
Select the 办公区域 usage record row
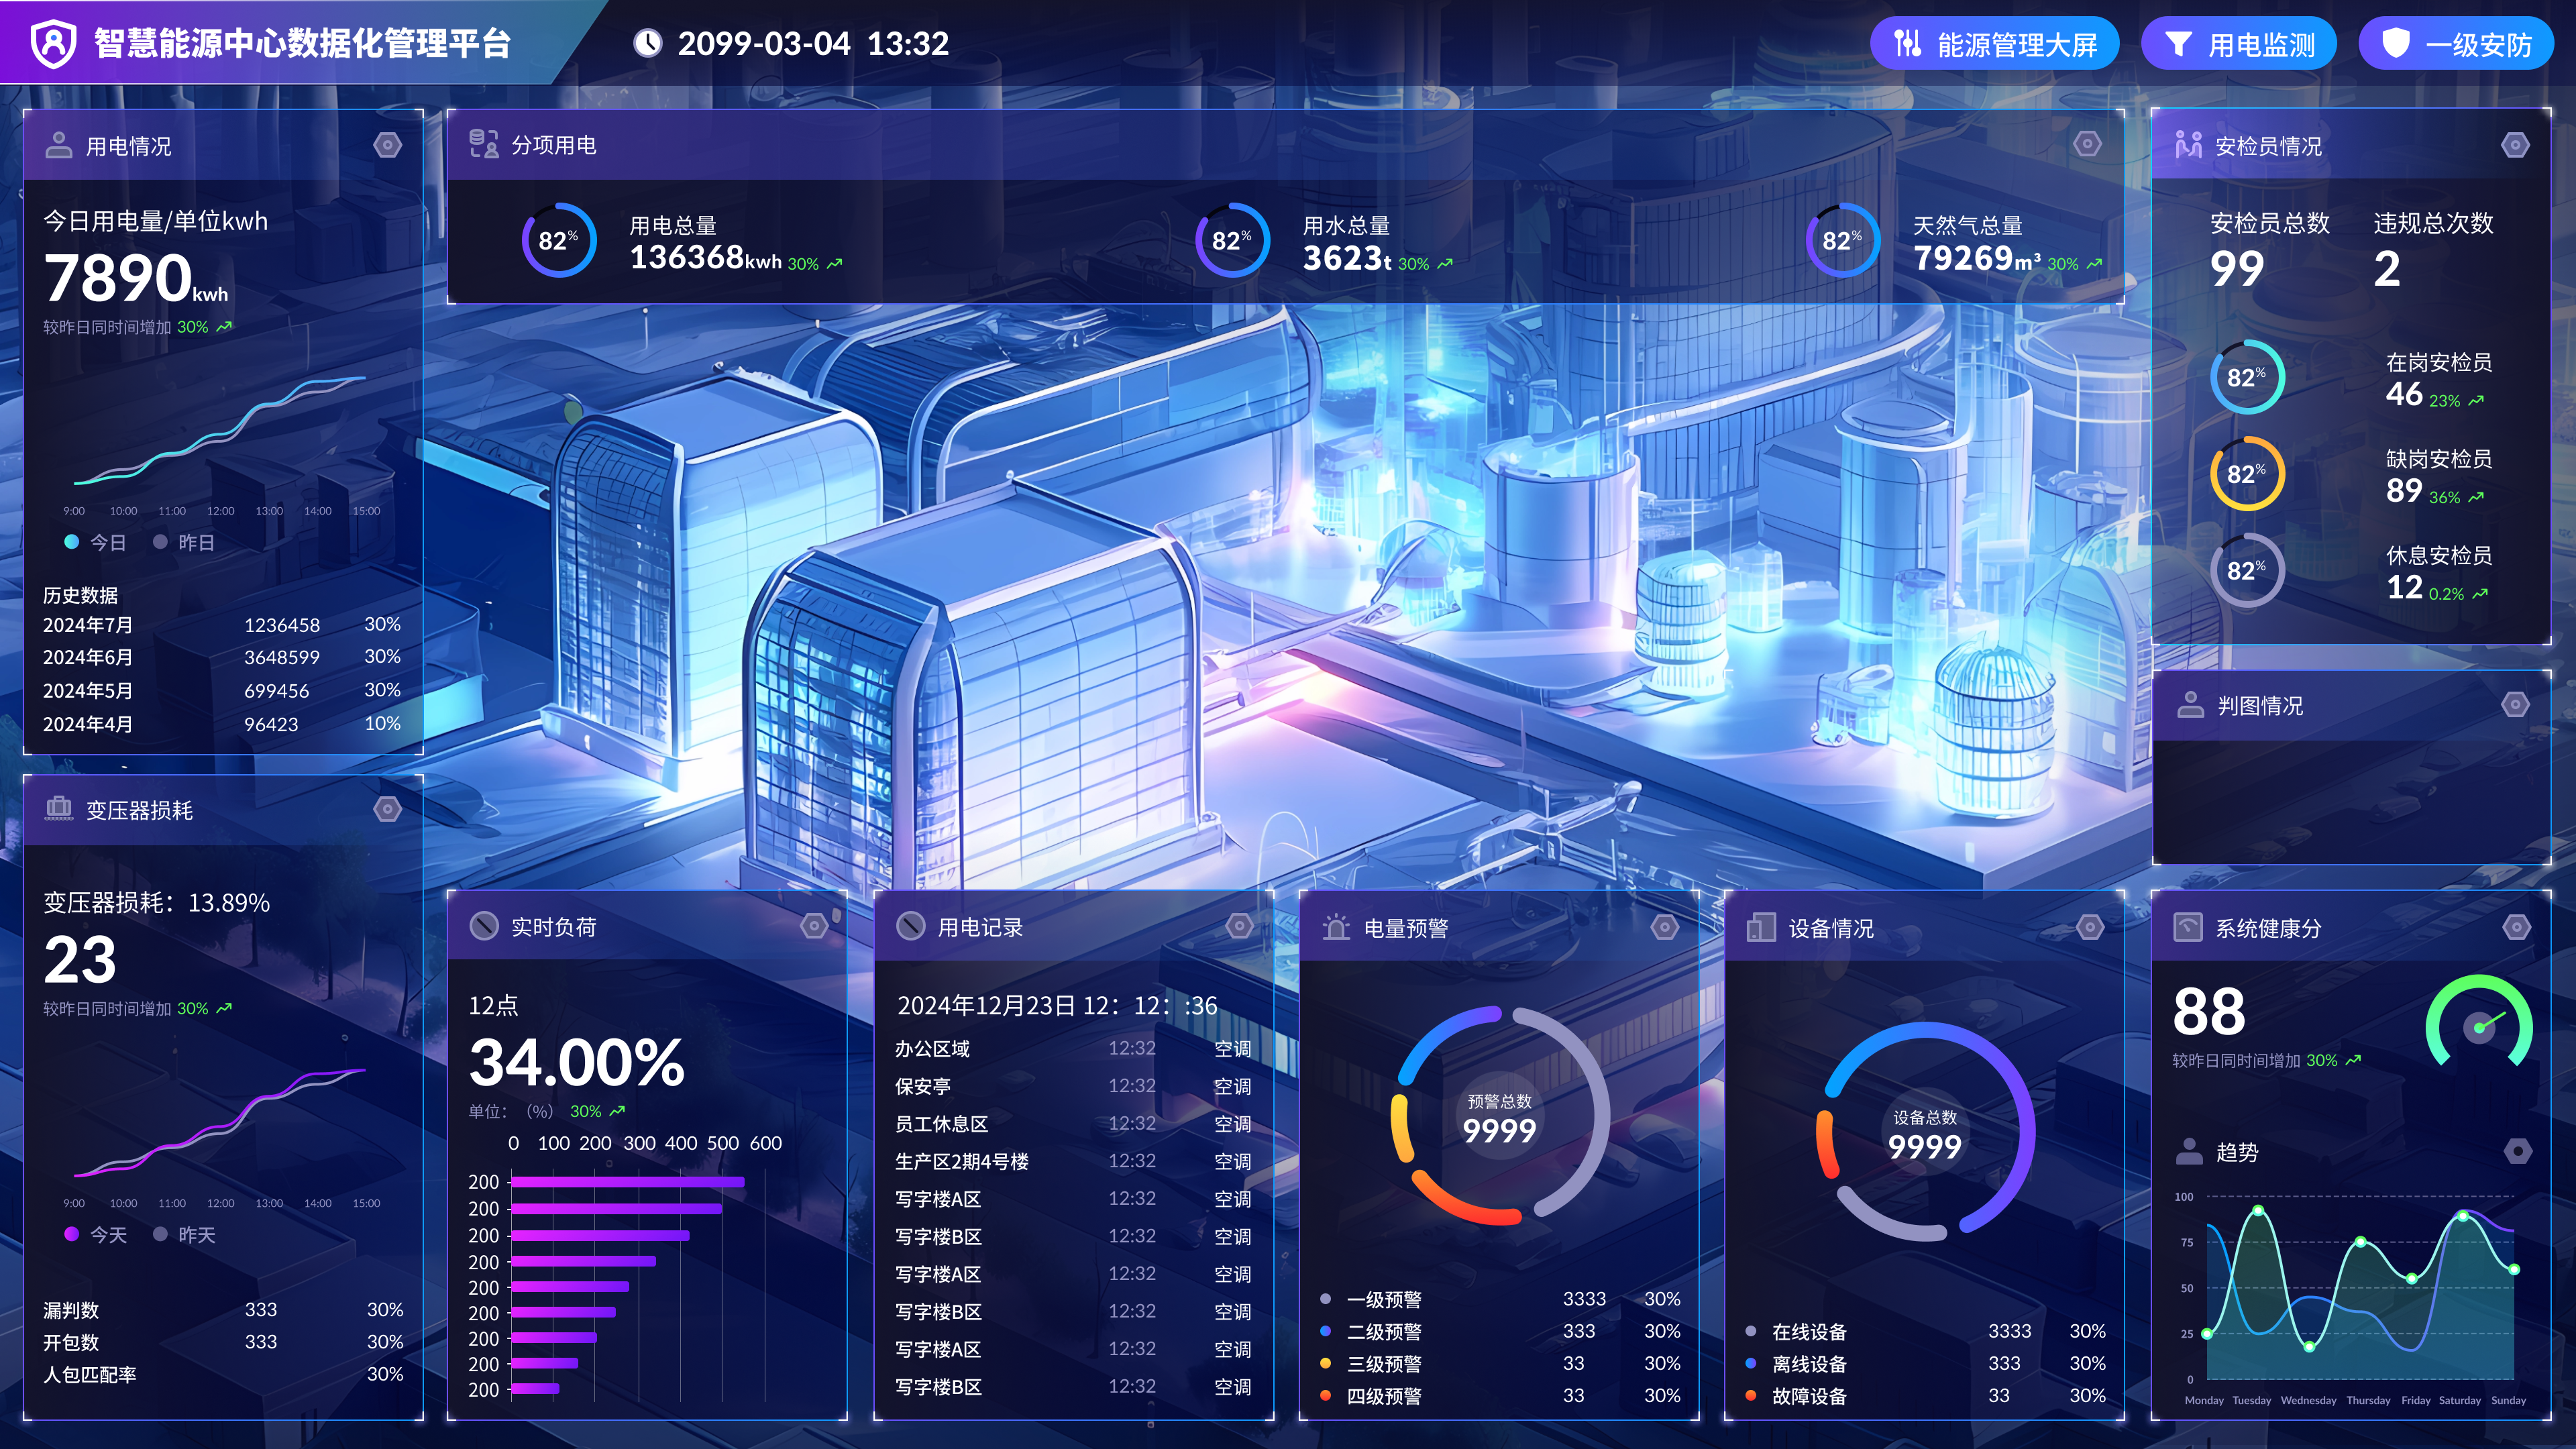(1073, 1048)
